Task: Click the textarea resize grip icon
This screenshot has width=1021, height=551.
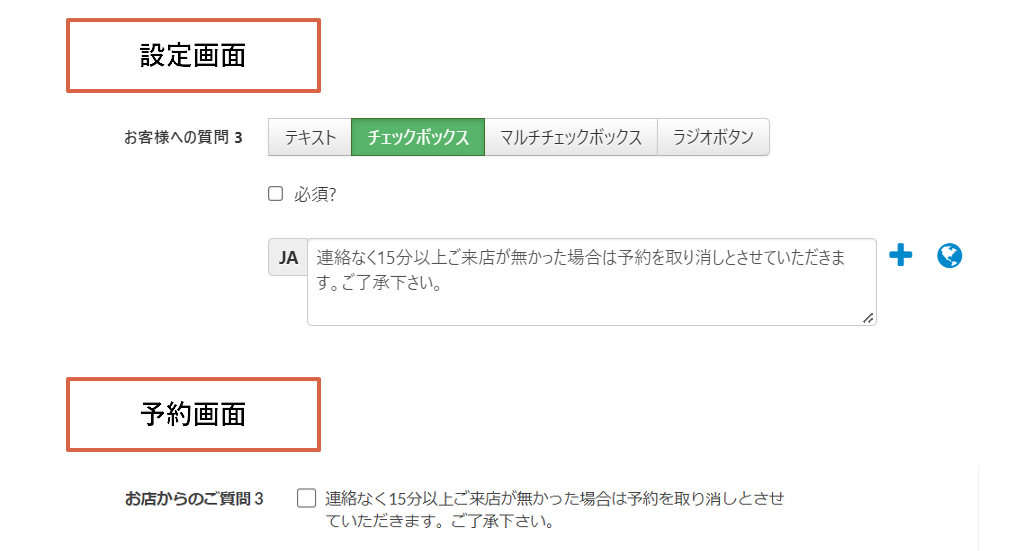Action: 868,318
